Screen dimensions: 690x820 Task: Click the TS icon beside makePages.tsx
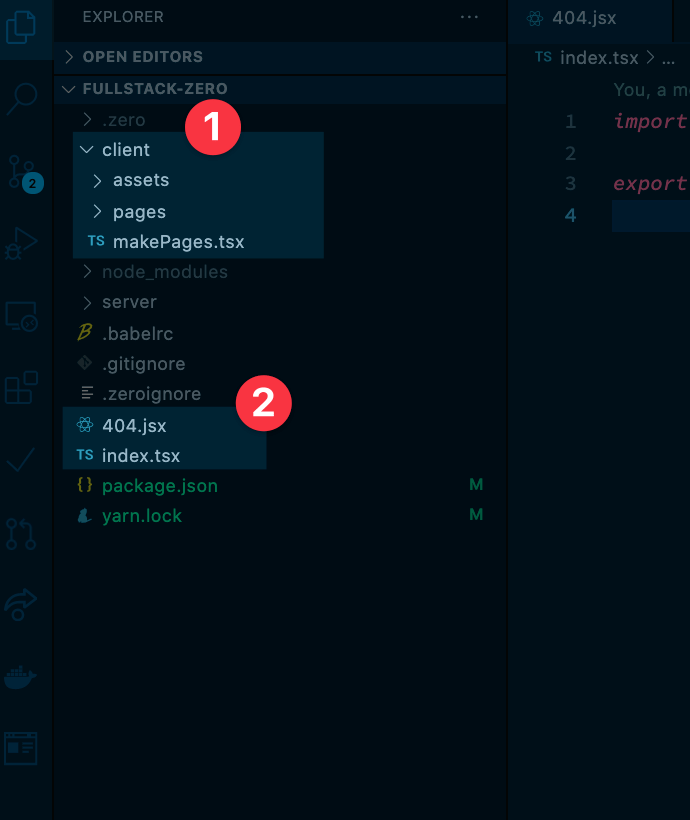point(96,241)
